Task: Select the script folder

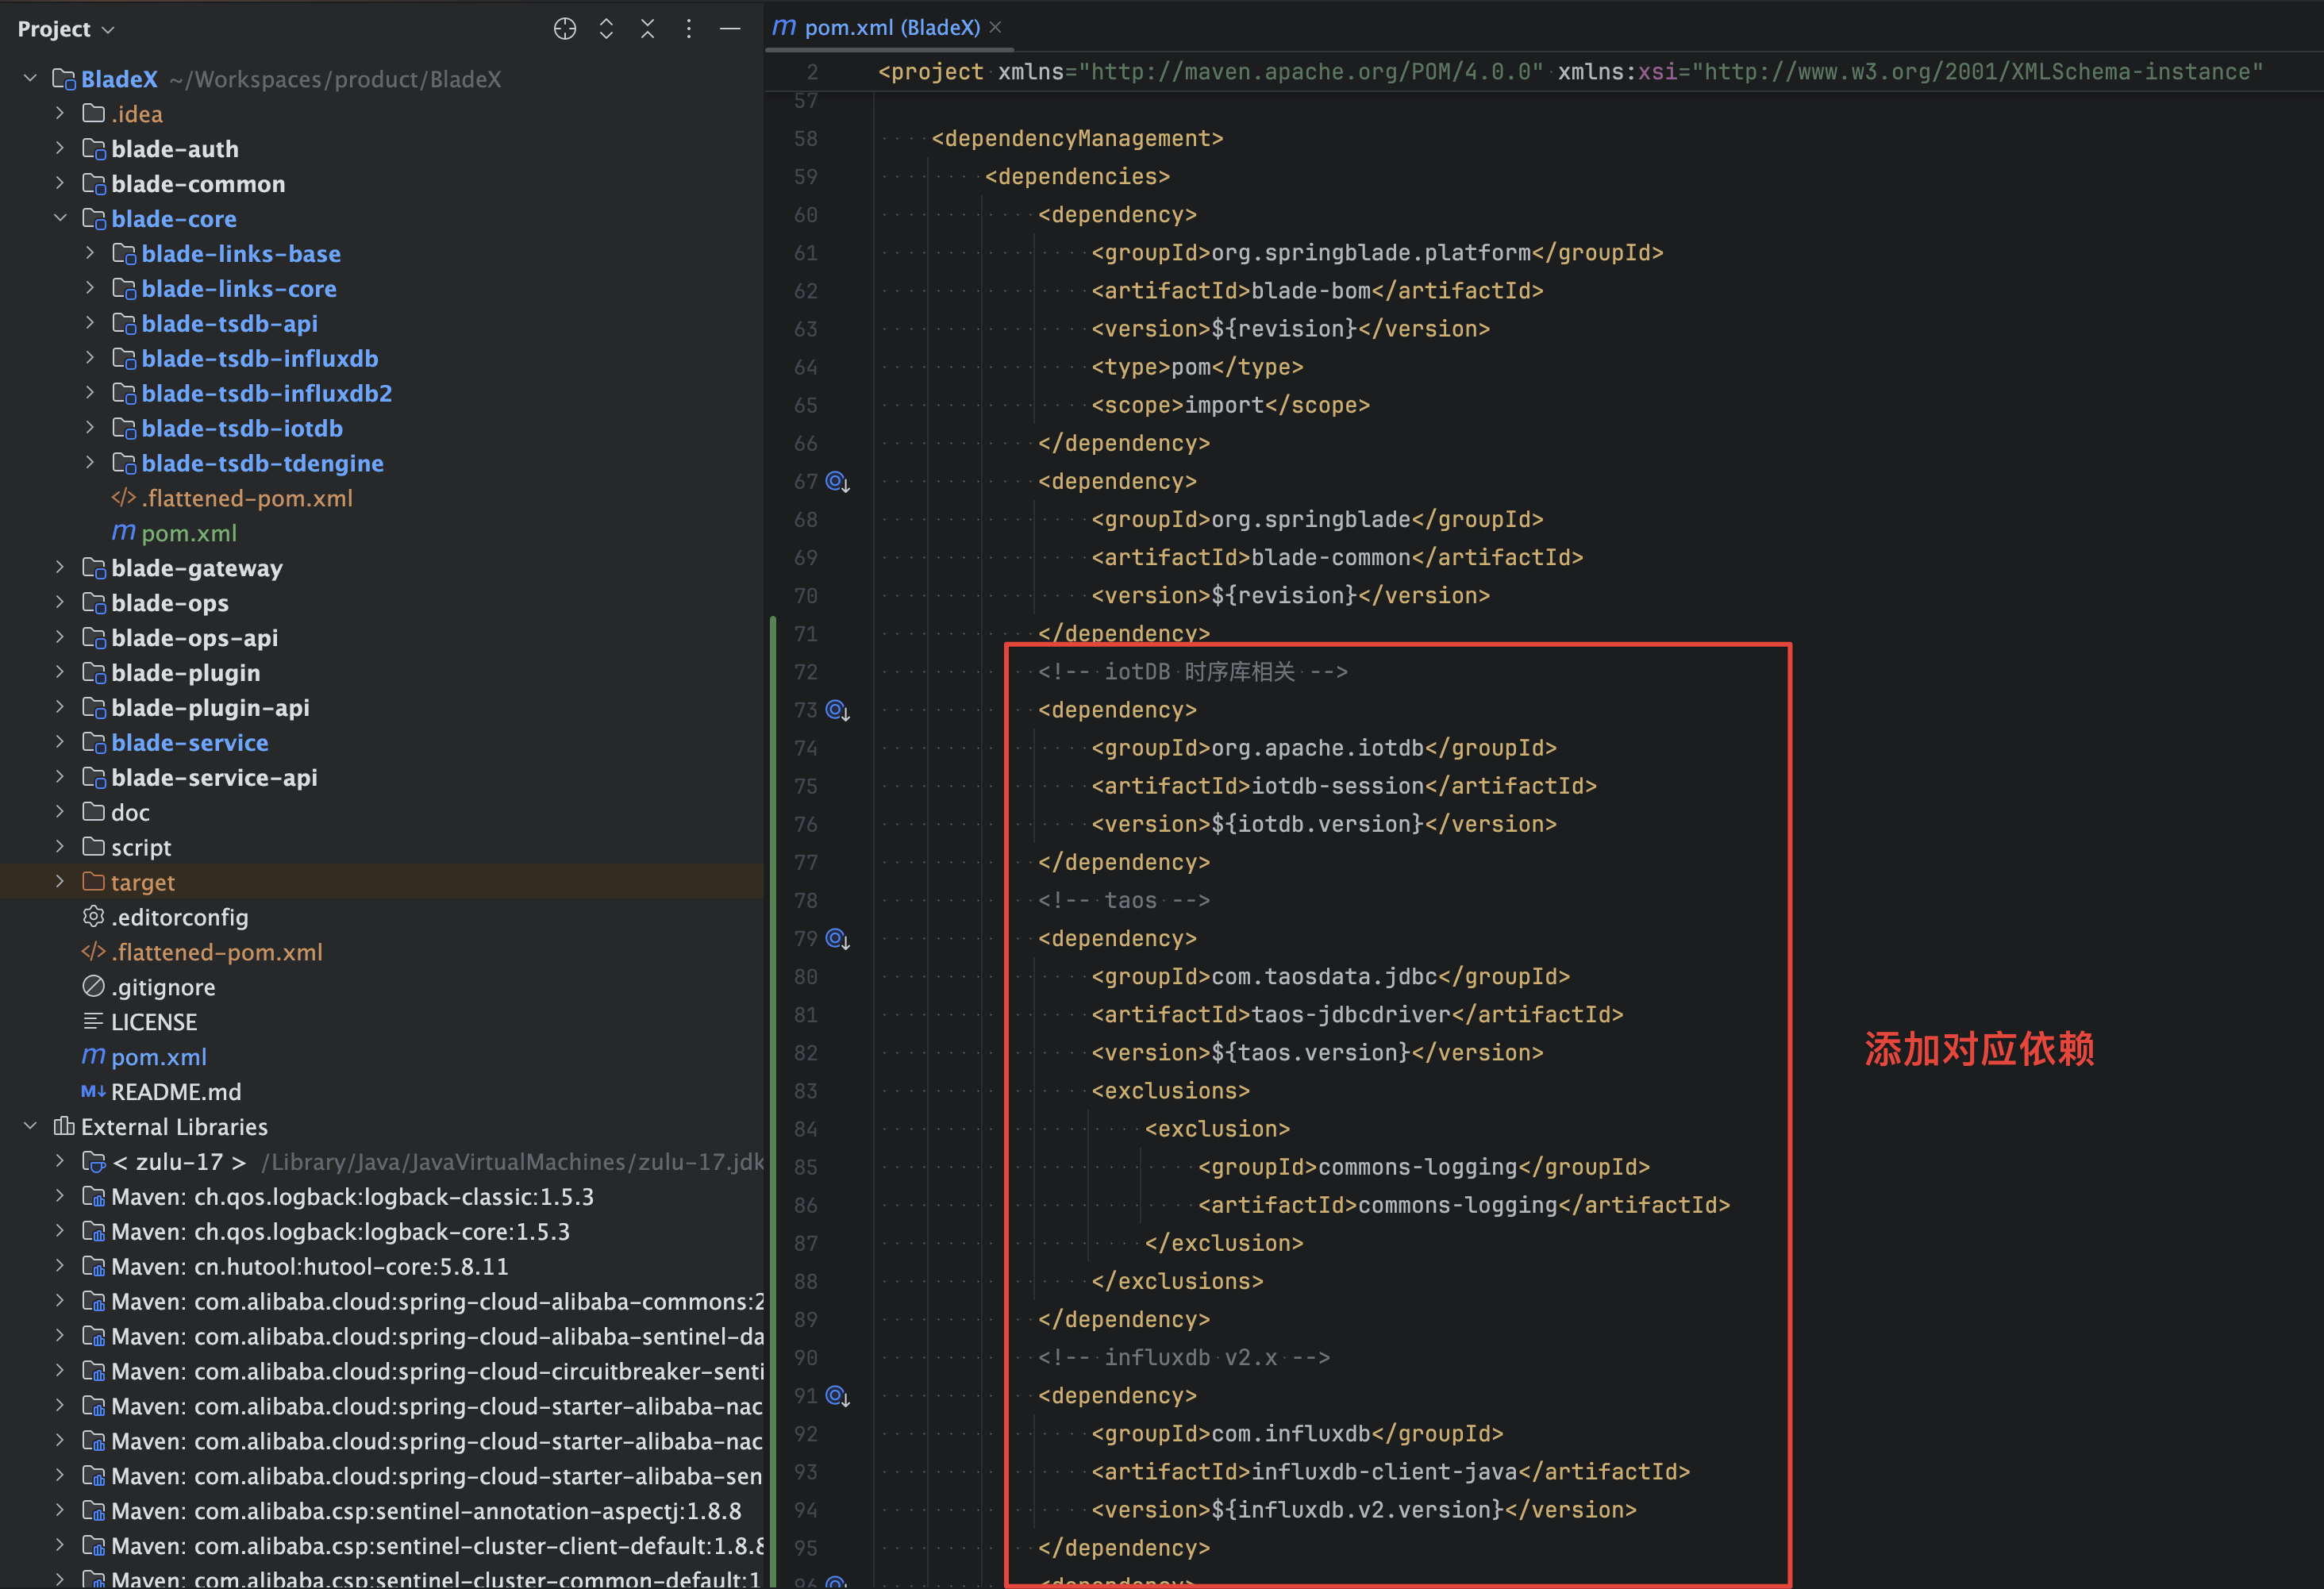Action: tap(141, 847)
